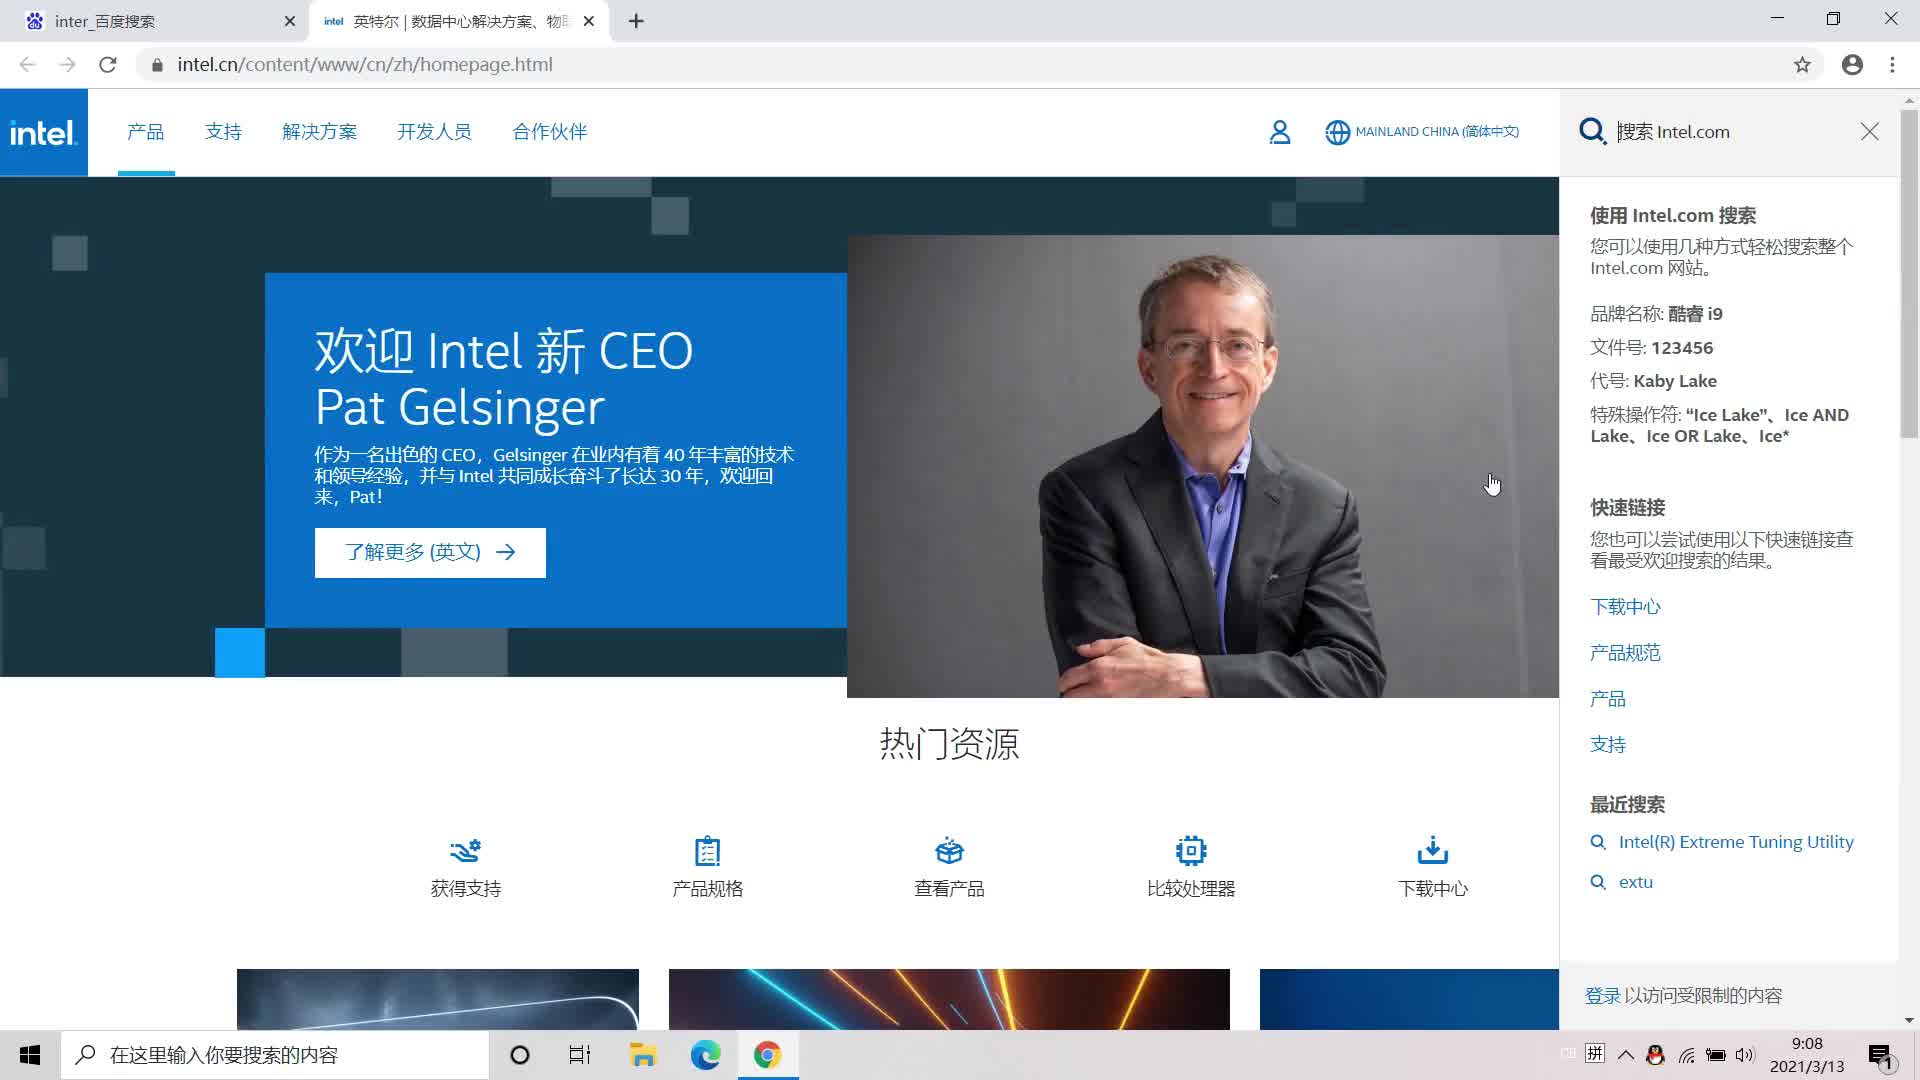Open the 合作伙伴 navigation menu
This screenshot has height=1080, width=1920.
click(x=550, y=132)
